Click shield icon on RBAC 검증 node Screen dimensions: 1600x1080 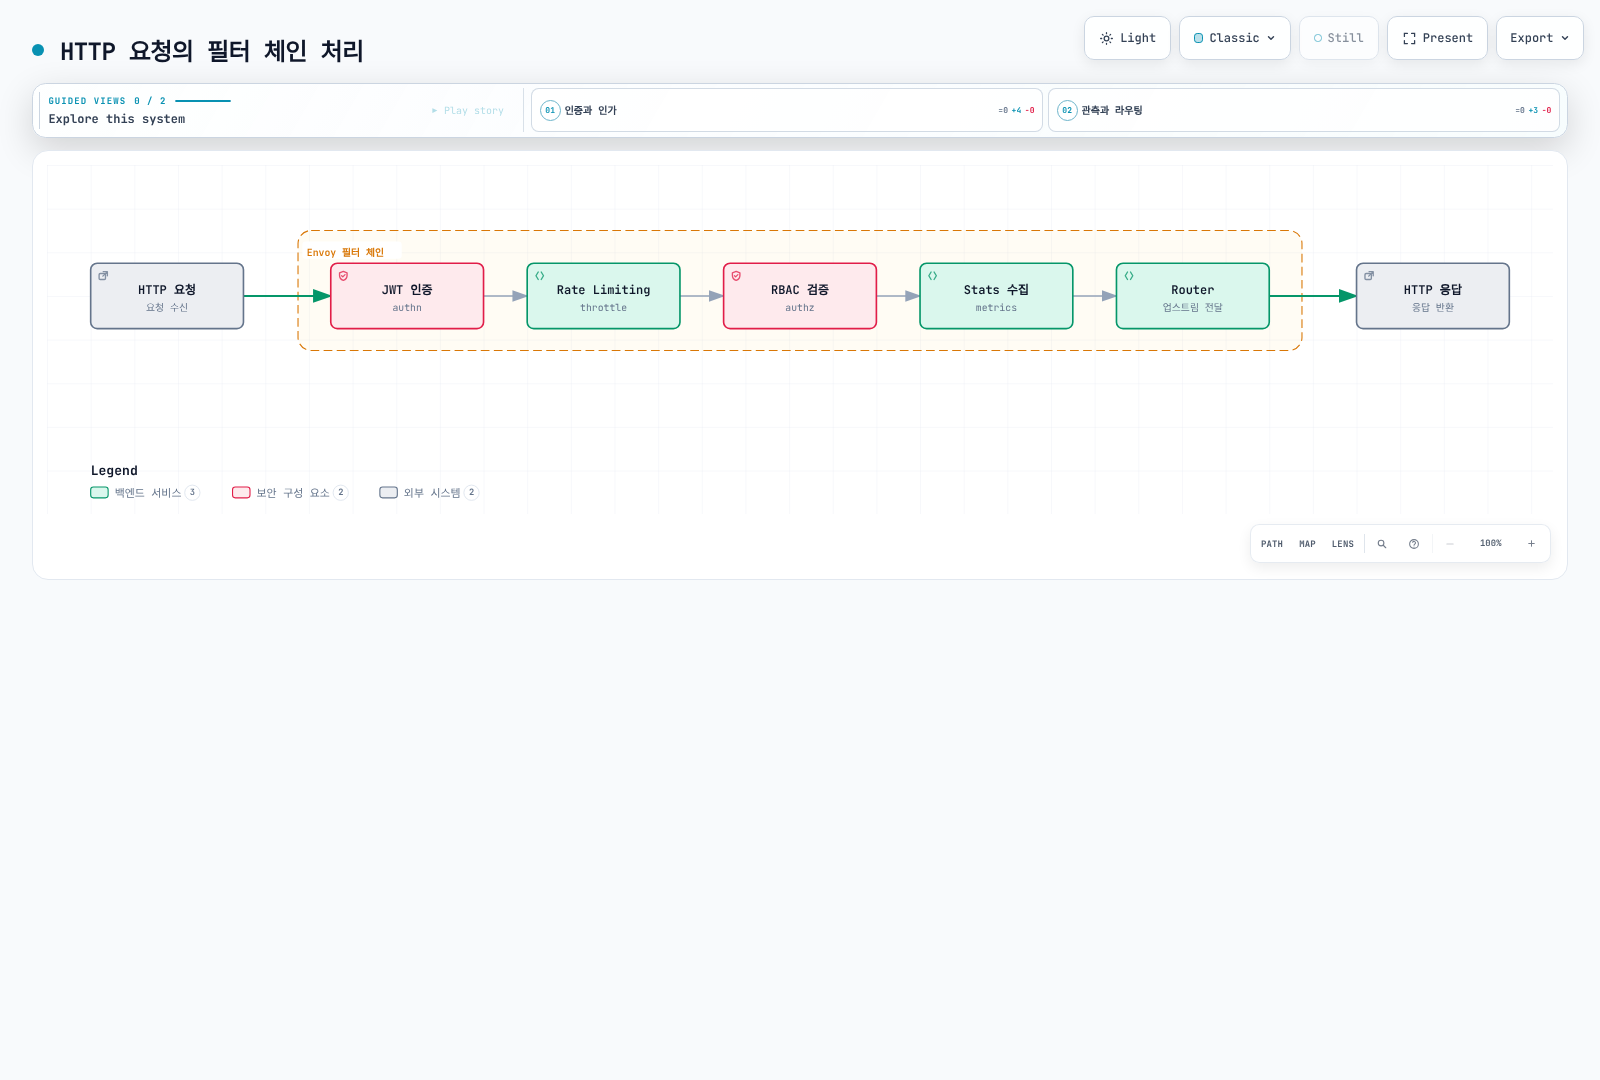[736, 276]
